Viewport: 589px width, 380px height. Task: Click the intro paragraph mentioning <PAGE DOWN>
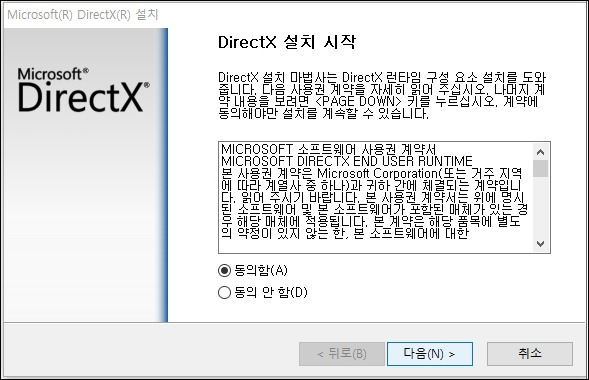(x=382, y=95)
